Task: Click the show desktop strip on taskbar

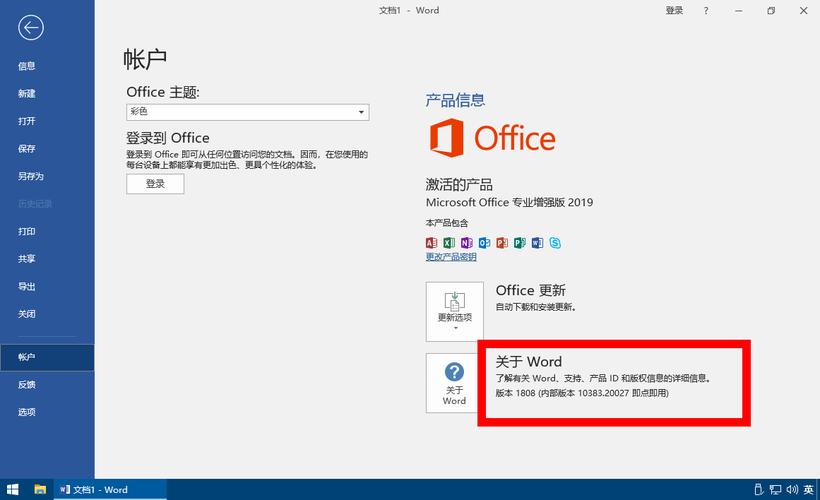Action: coord(818,490)
